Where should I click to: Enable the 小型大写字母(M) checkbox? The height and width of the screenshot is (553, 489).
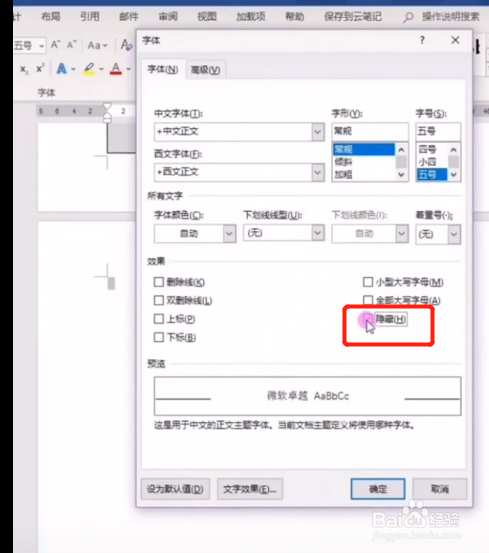tap(368, 282)
